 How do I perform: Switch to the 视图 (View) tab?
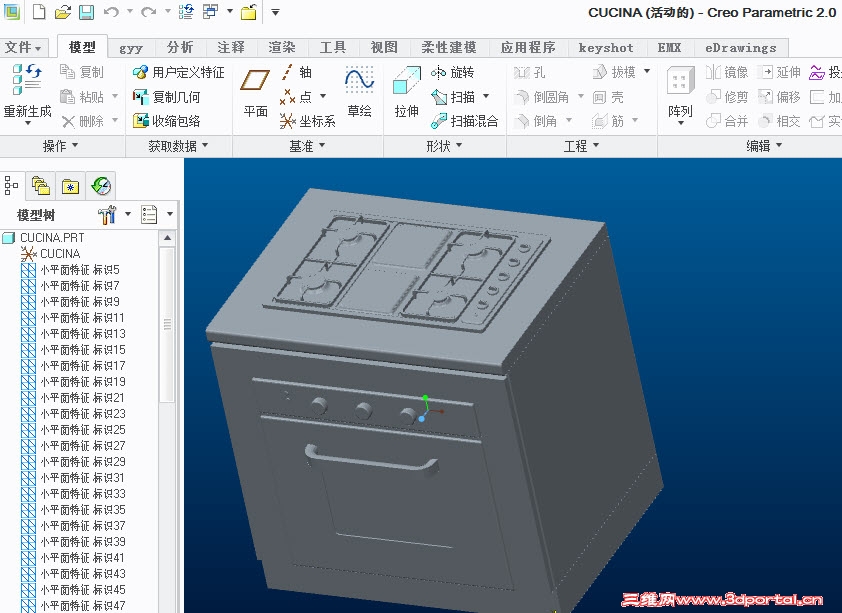(x=384, y=47)
